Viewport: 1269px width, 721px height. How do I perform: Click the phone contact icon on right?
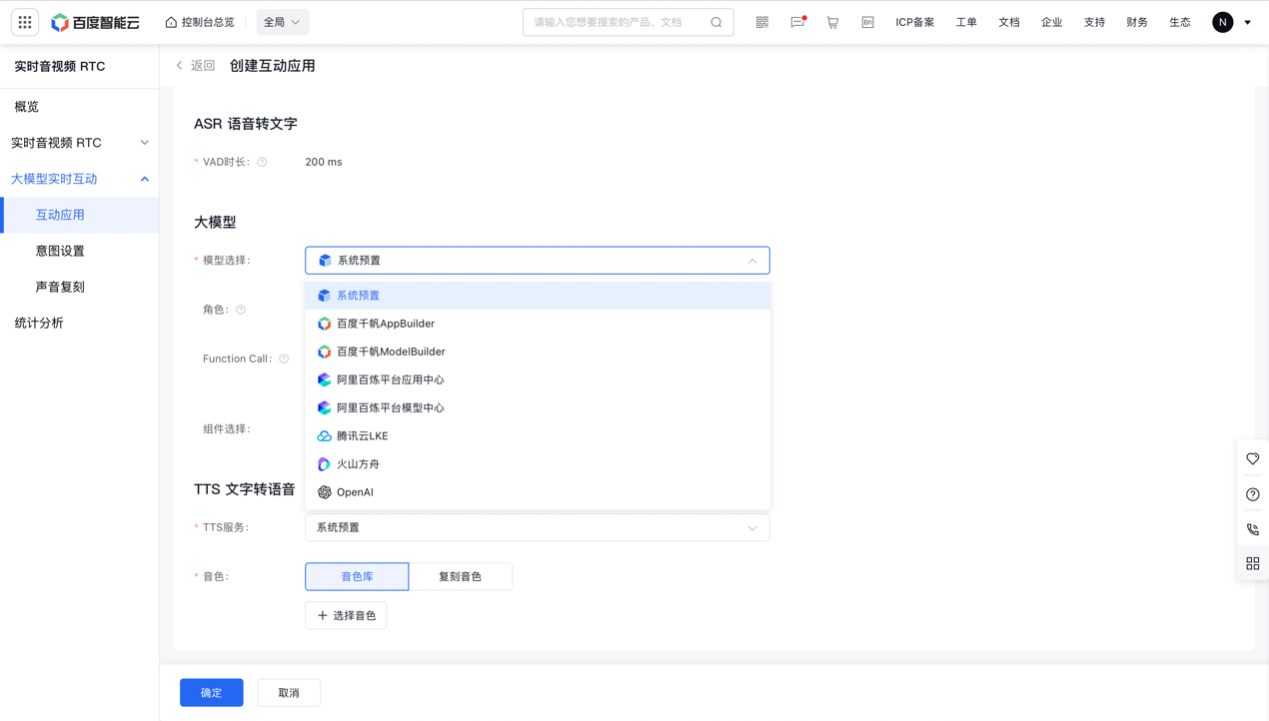click(1253, 530)
